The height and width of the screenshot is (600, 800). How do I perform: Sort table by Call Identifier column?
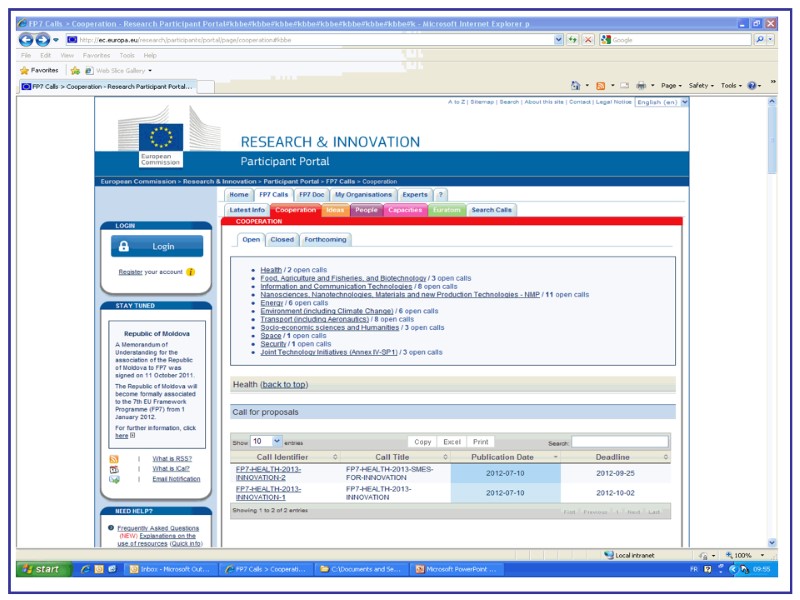coord(285,457)
